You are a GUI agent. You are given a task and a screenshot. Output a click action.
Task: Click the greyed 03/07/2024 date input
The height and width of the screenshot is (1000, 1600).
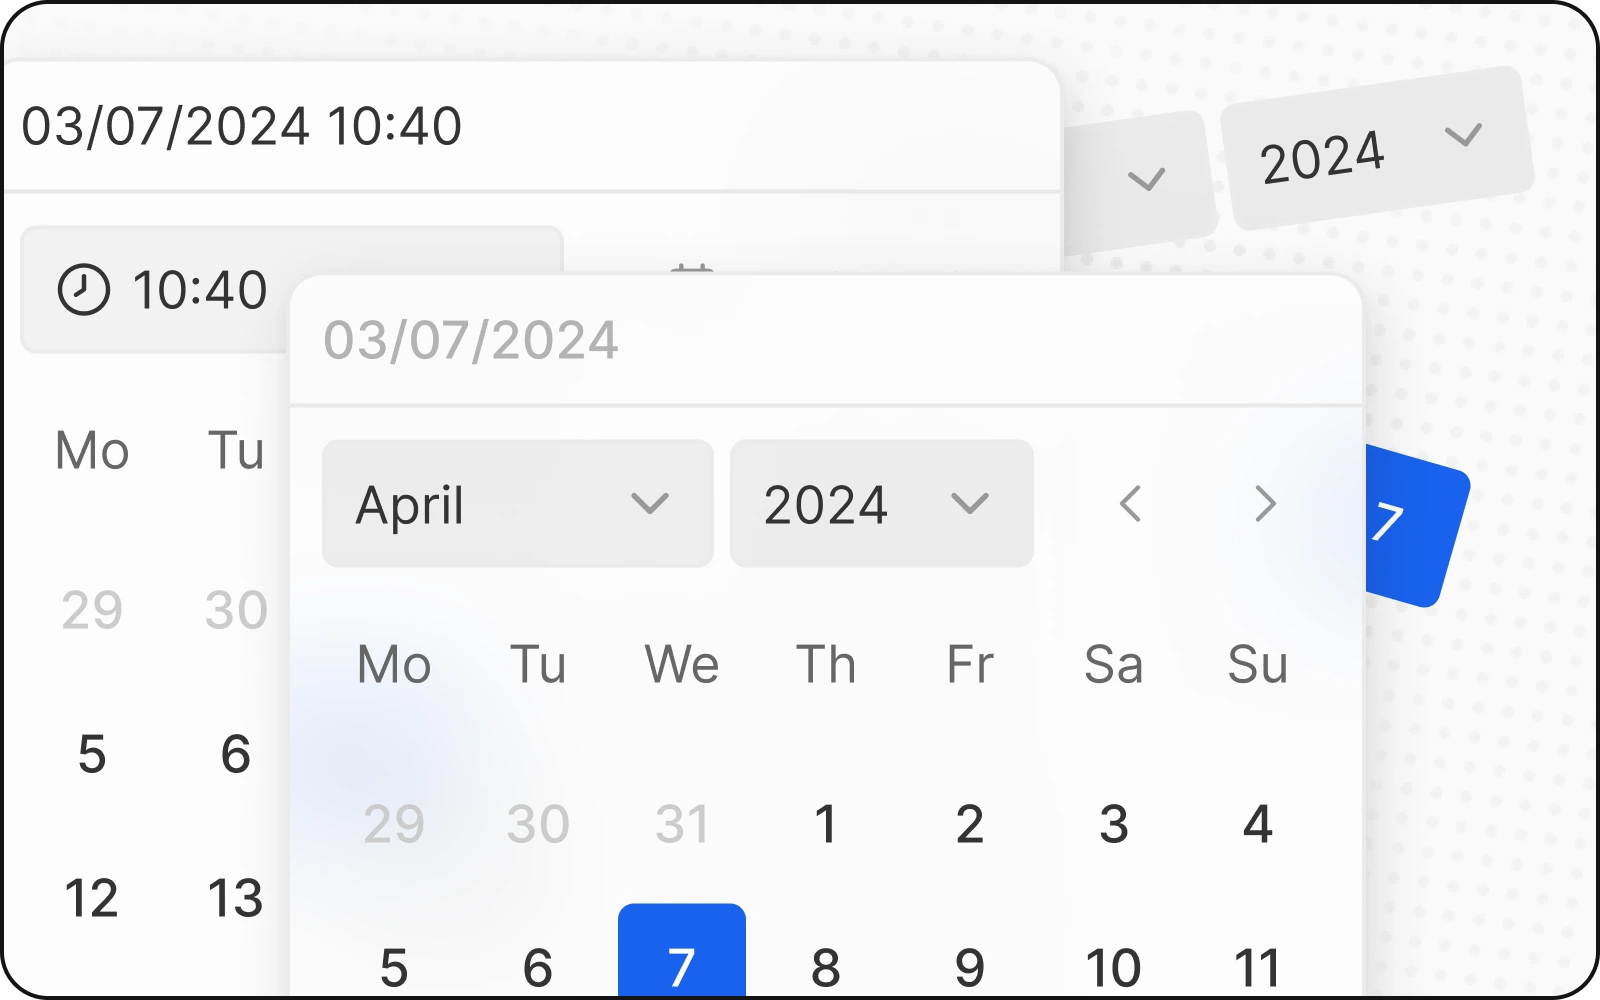pos(825,341)
